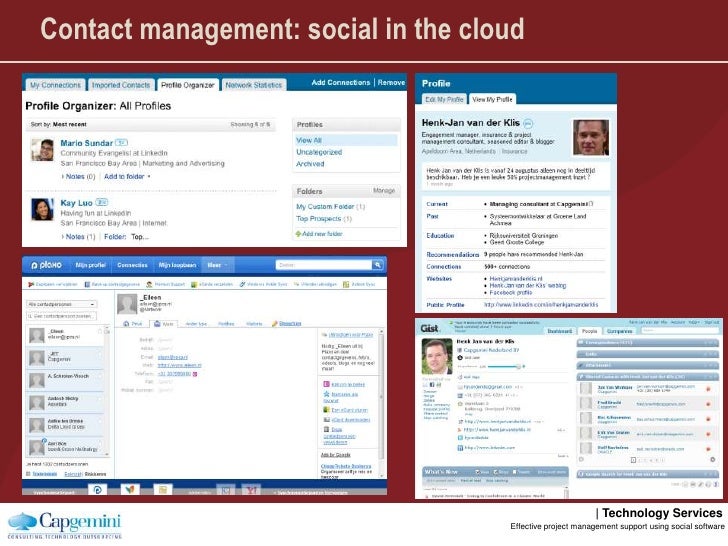Click the LinkedIn icon beside linkedin.com URL in Gist

(x=460, y=448)
